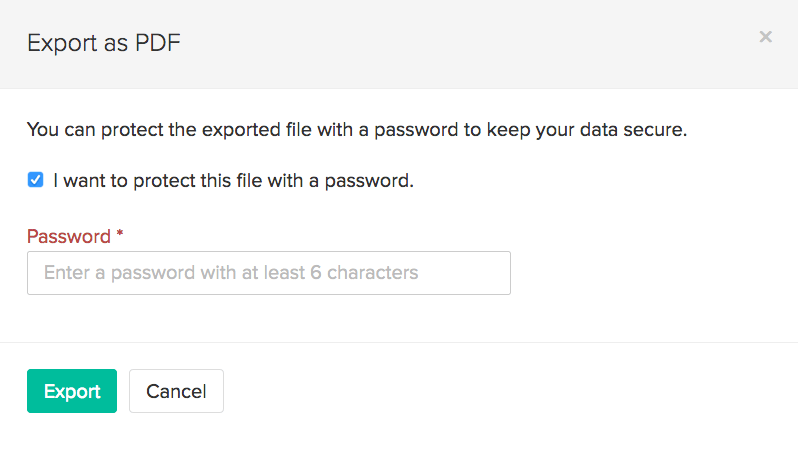Disable the file password protection option

pos(36,180)
